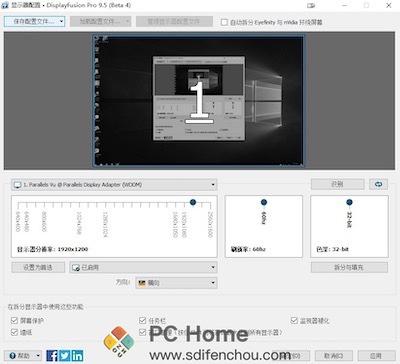Select monitor 1 in the preview area
The image size is (400, 364).
click(x=198, y=100)
